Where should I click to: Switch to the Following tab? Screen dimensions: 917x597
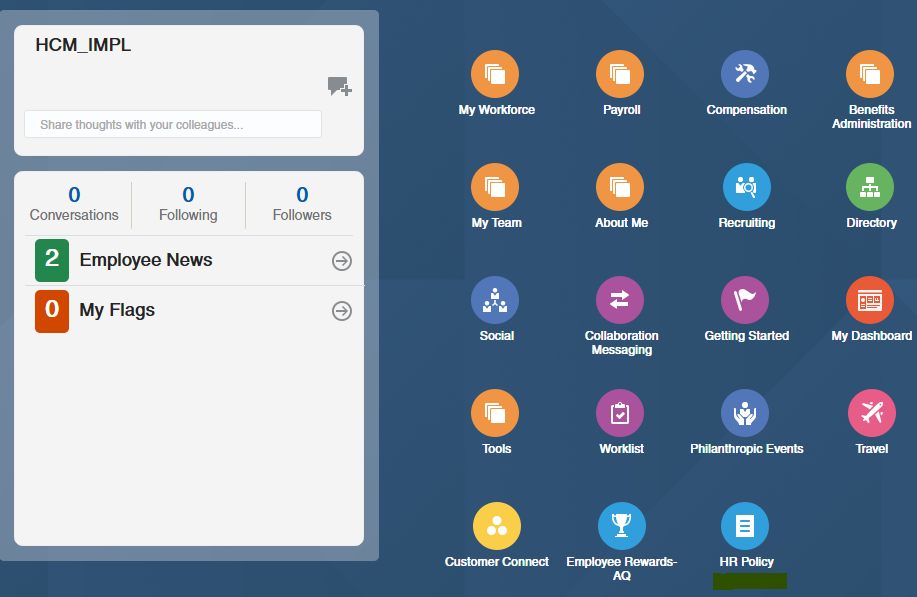[x=187, y=204]
